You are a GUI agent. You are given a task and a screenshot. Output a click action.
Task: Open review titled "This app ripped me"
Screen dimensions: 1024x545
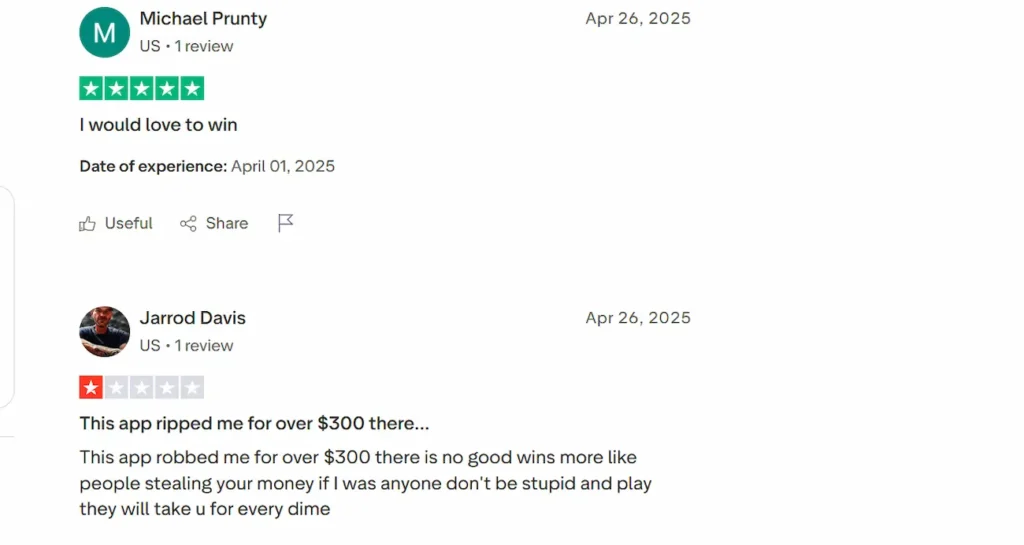coord(254,424)
